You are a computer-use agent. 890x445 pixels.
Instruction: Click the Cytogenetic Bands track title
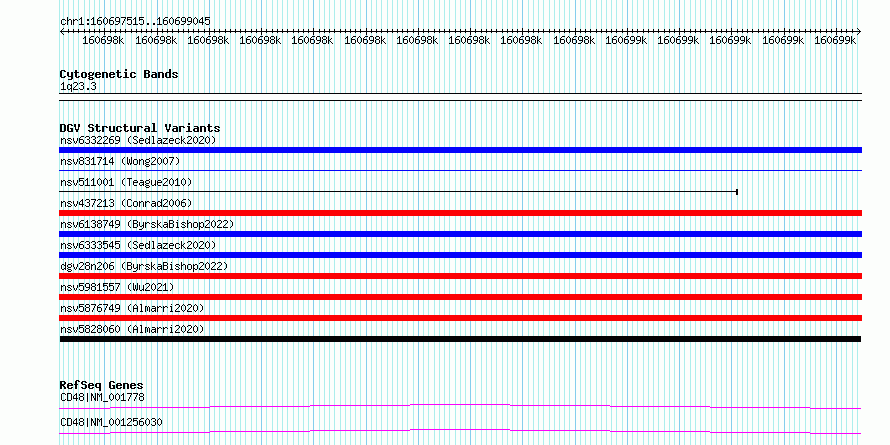(119, 74)
